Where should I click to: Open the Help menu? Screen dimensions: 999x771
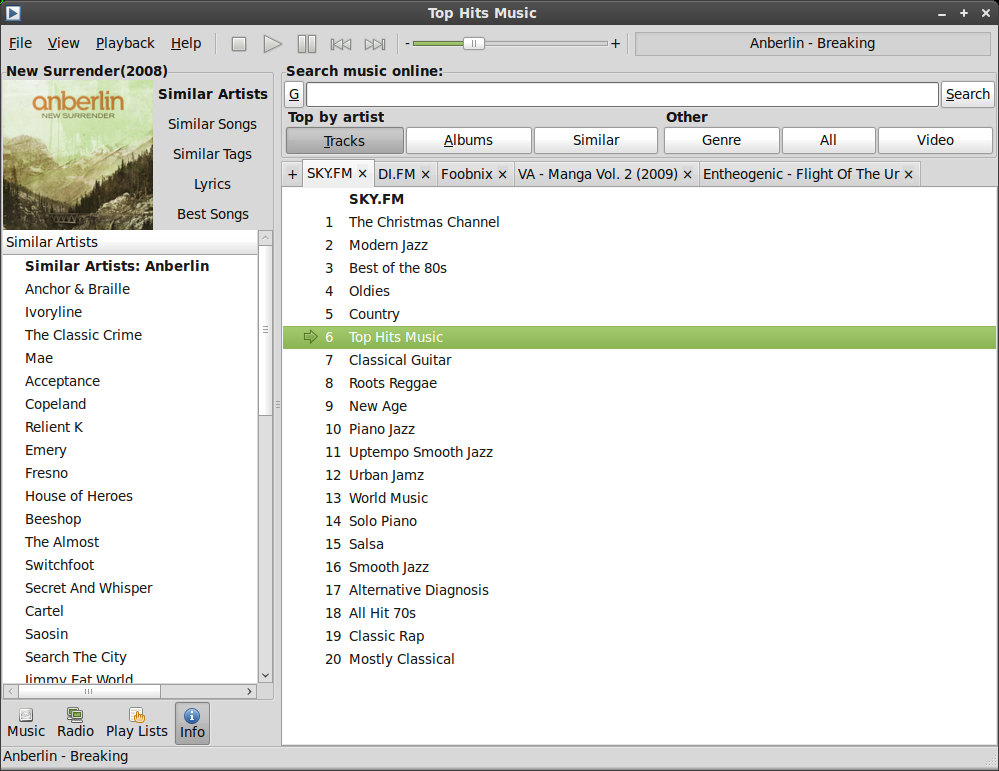point(186,43)
